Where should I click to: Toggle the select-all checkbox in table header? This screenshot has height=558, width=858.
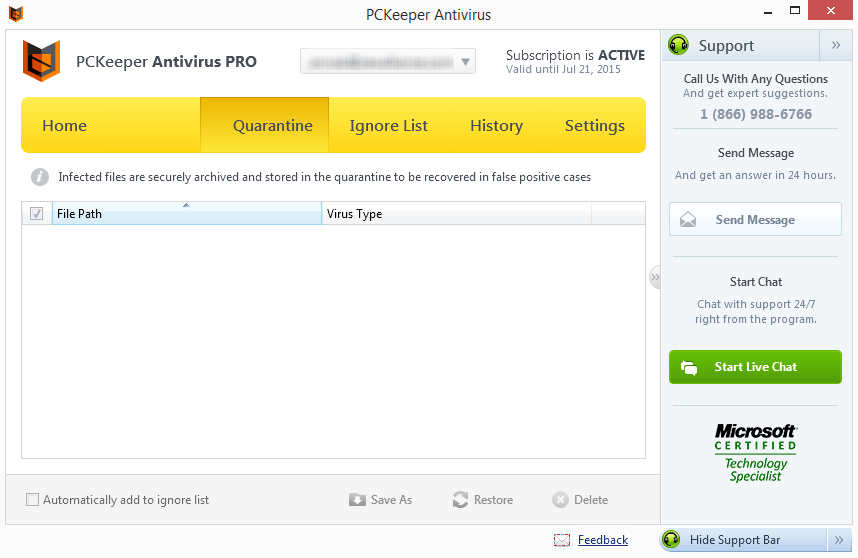37,213
